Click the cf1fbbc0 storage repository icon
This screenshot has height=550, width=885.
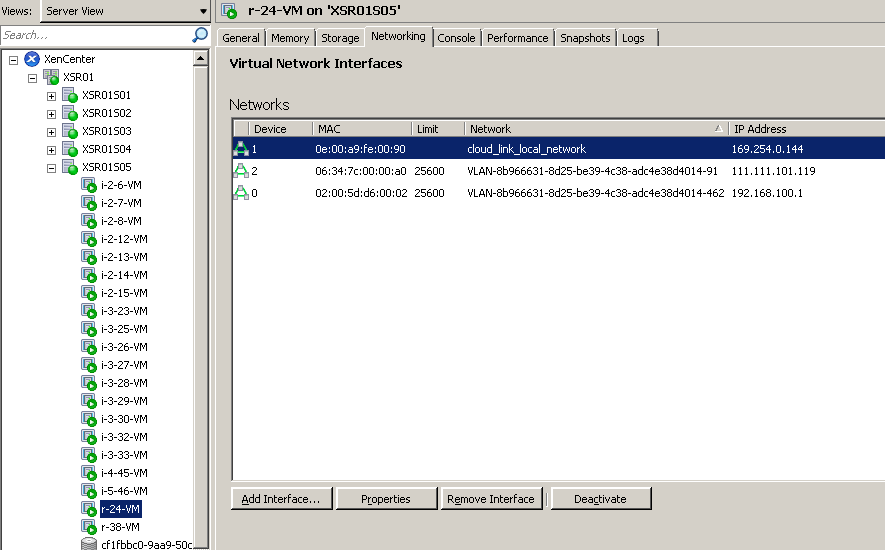(88, 545)
